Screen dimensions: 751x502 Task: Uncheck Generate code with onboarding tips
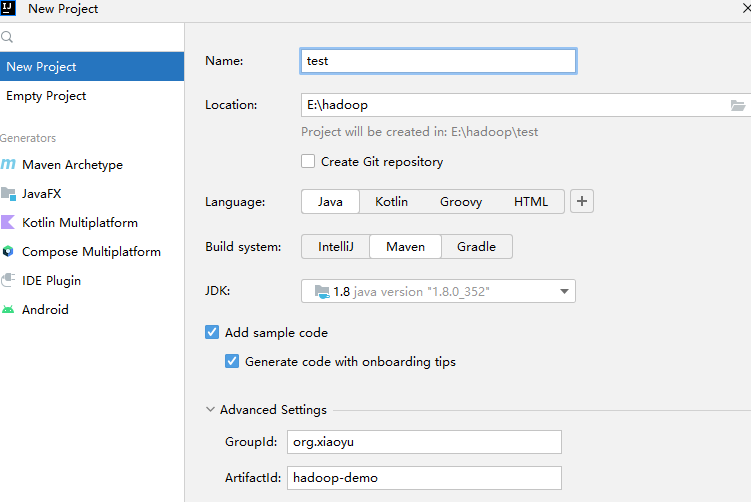232,361
